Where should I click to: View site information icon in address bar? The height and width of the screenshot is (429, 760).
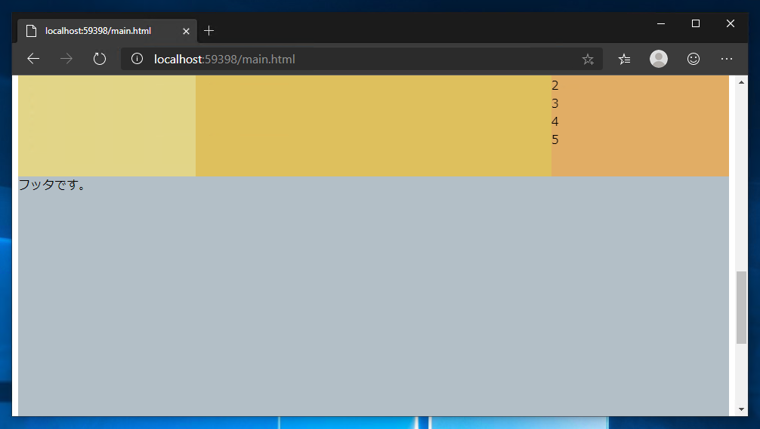point(137,59)
